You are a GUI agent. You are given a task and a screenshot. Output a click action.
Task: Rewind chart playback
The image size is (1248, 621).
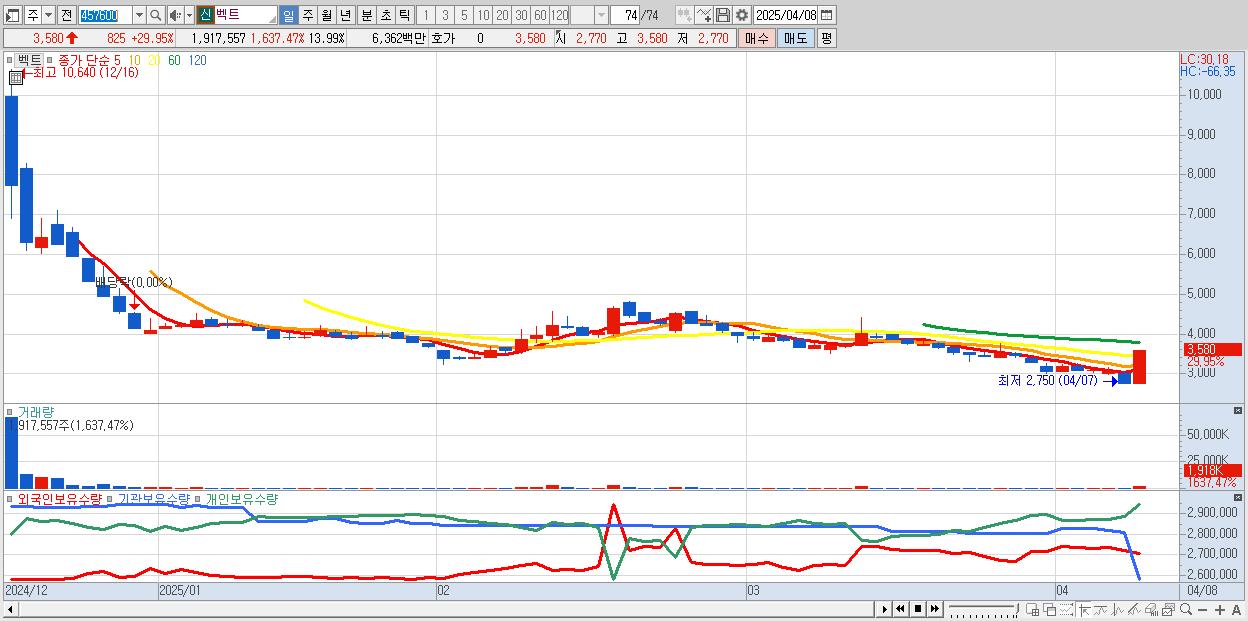901,609
